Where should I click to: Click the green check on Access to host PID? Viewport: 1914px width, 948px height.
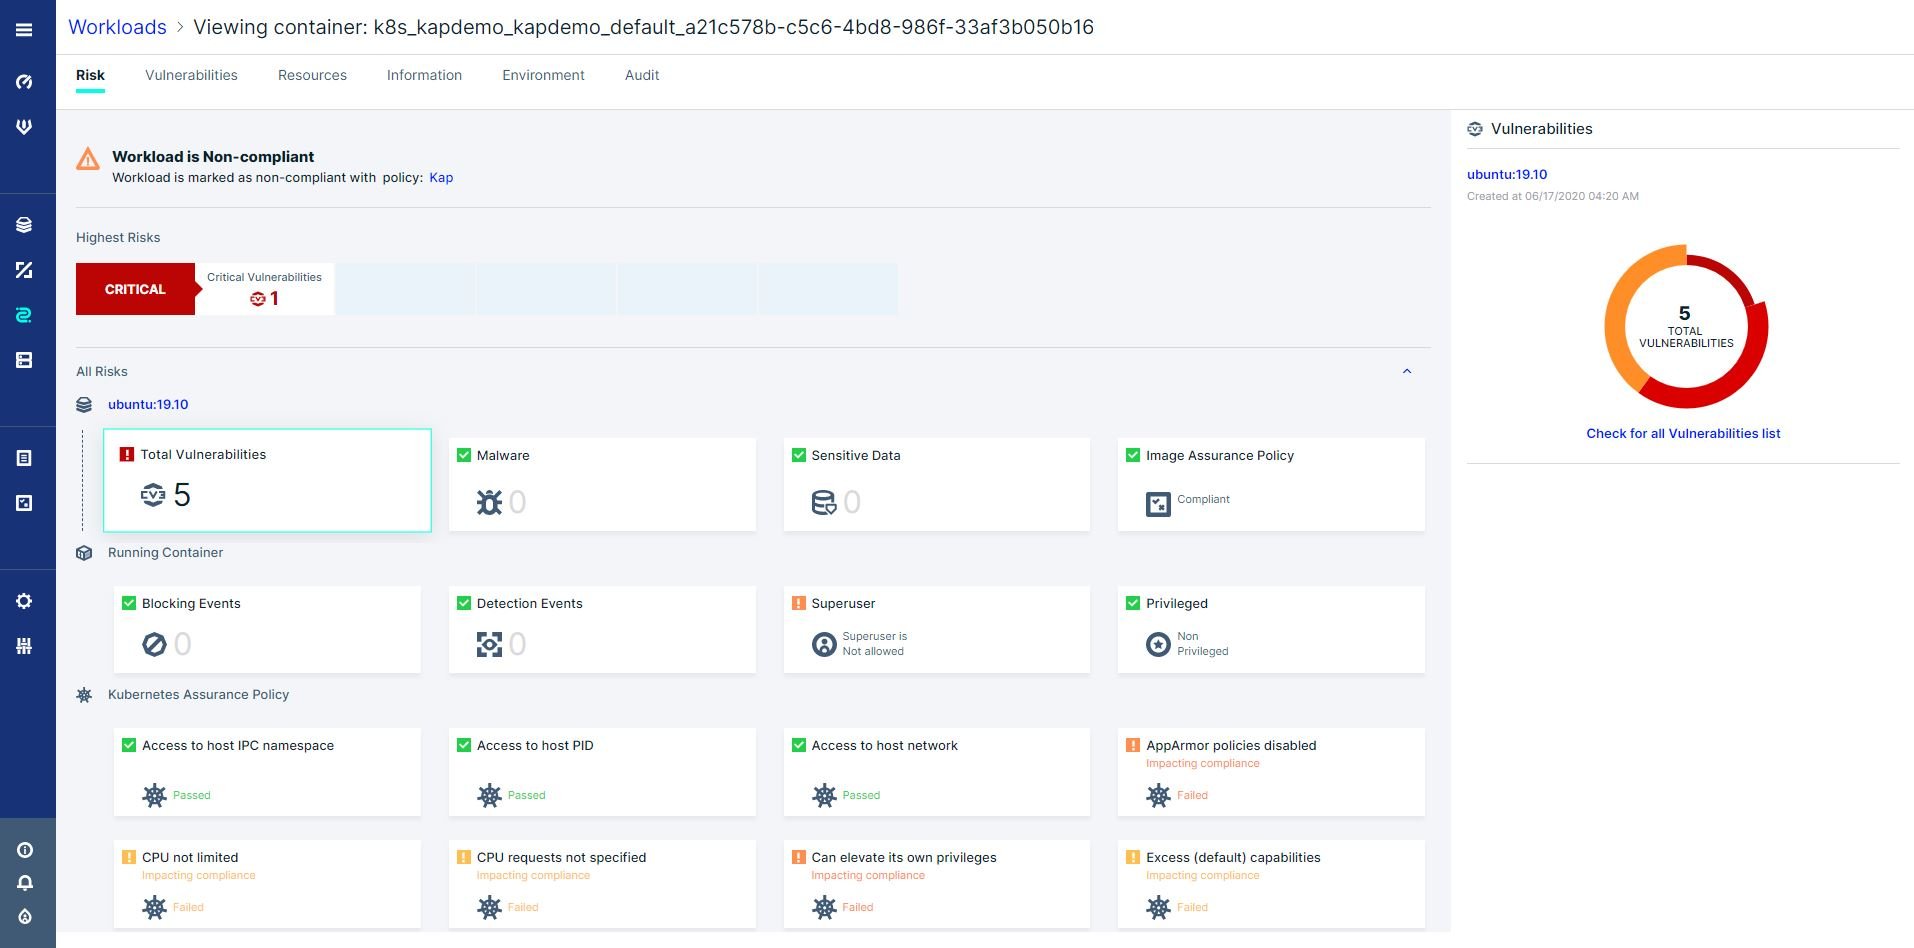click(464, 745)
